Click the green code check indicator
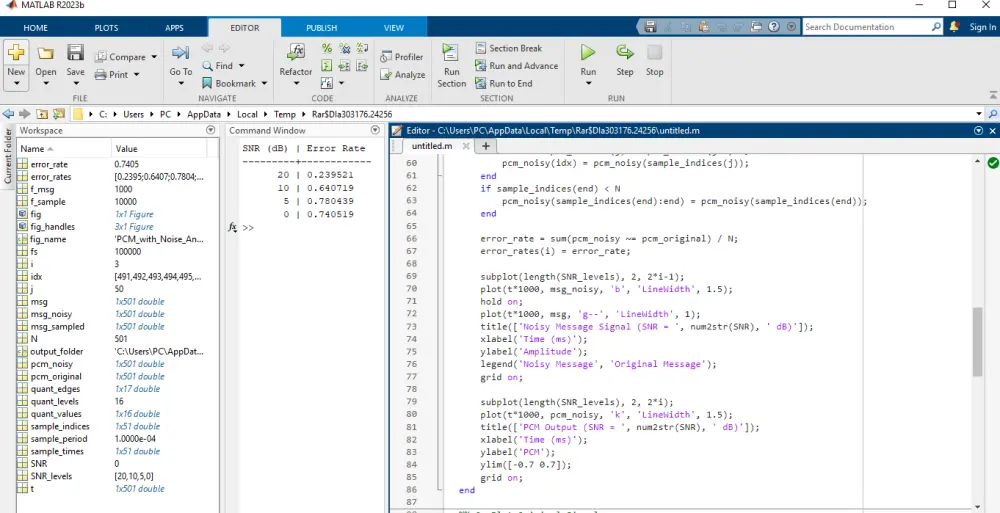Screen dimensions: 1000x513 [992, 163]
